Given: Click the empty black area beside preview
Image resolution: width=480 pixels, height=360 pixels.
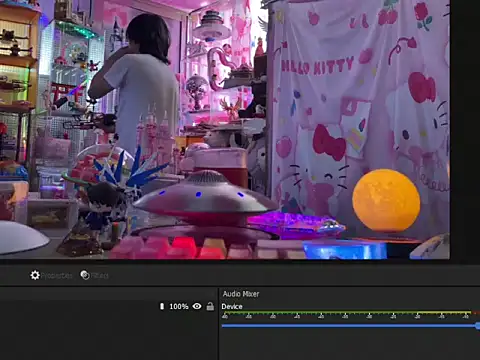Looking at the screenshot, I should pyautogui.click(x=465, y=129).
